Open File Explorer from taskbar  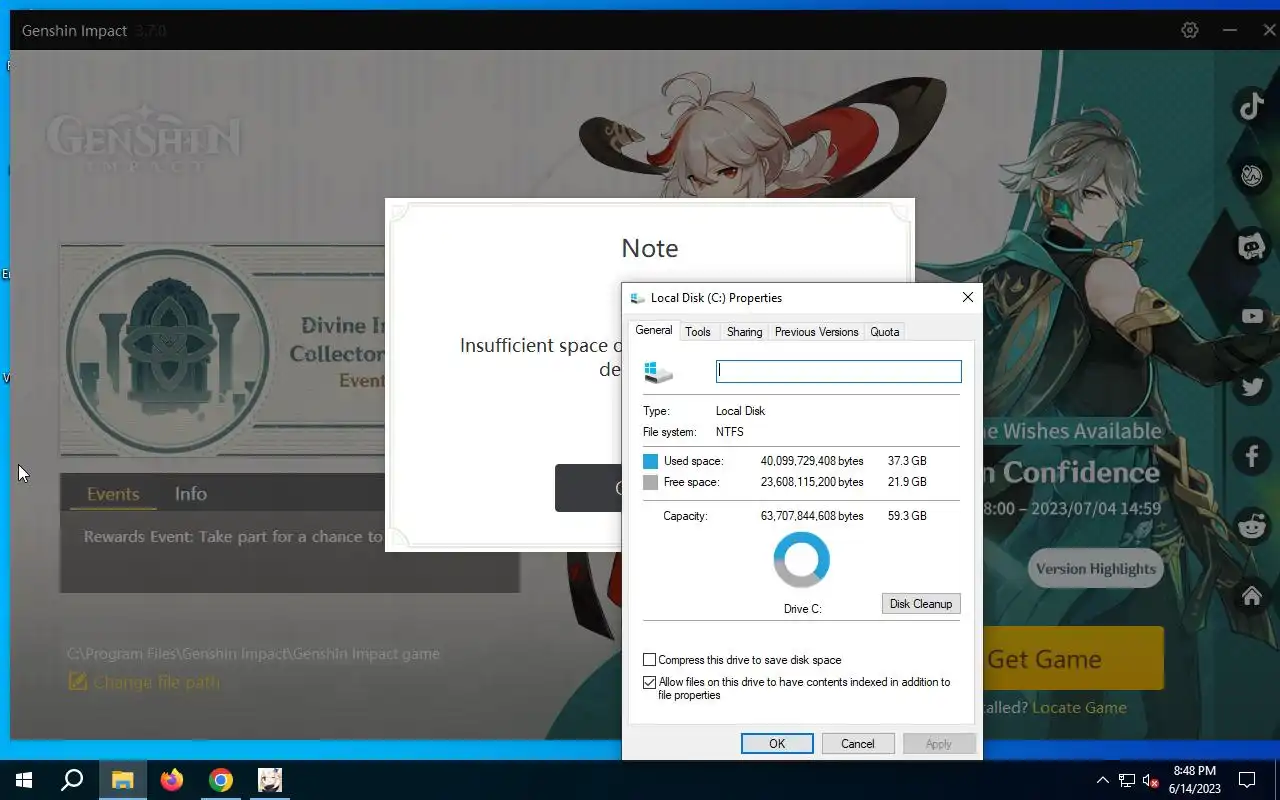[x=122, y=780]
